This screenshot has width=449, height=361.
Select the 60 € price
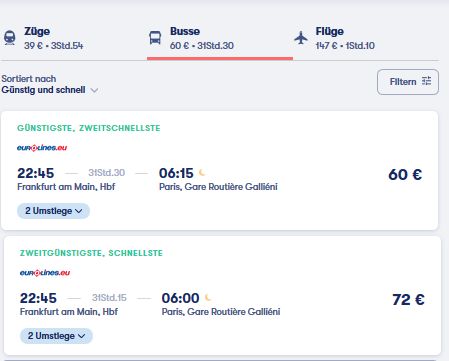405,174
